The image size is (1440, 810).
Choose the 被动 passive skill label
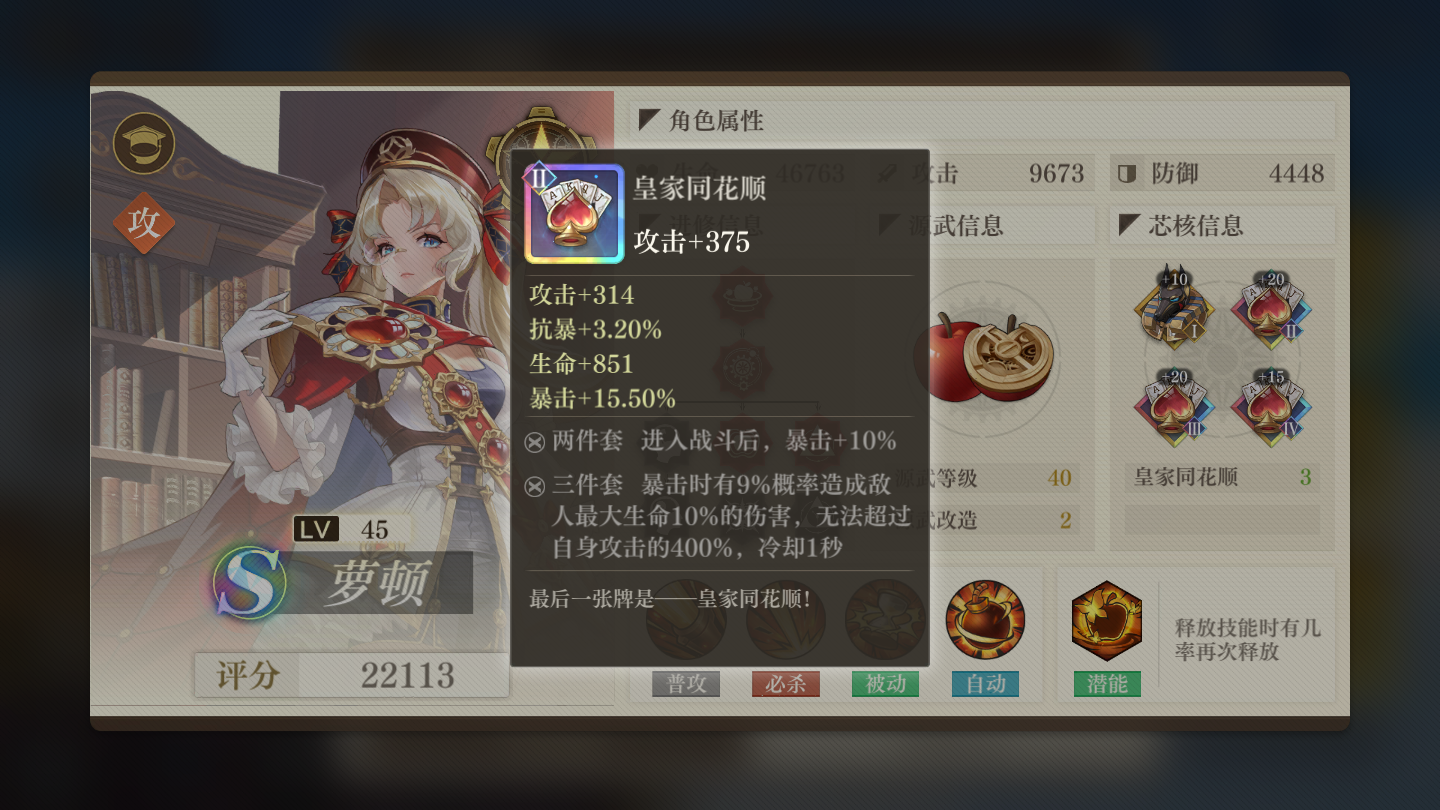coord(885,684)
